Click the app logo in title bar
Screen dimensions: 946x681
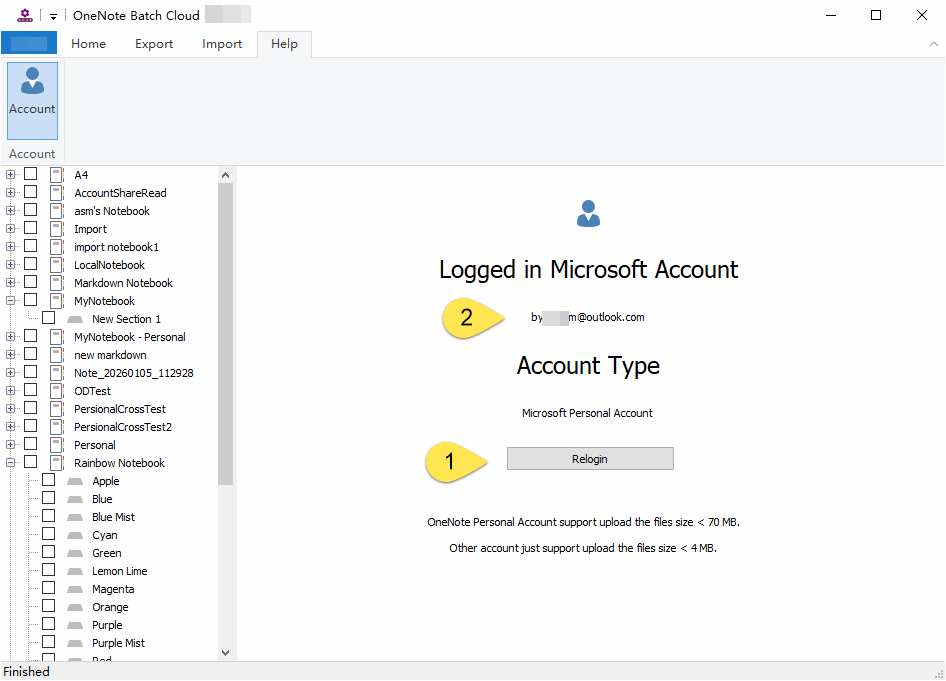pos(25,15)
